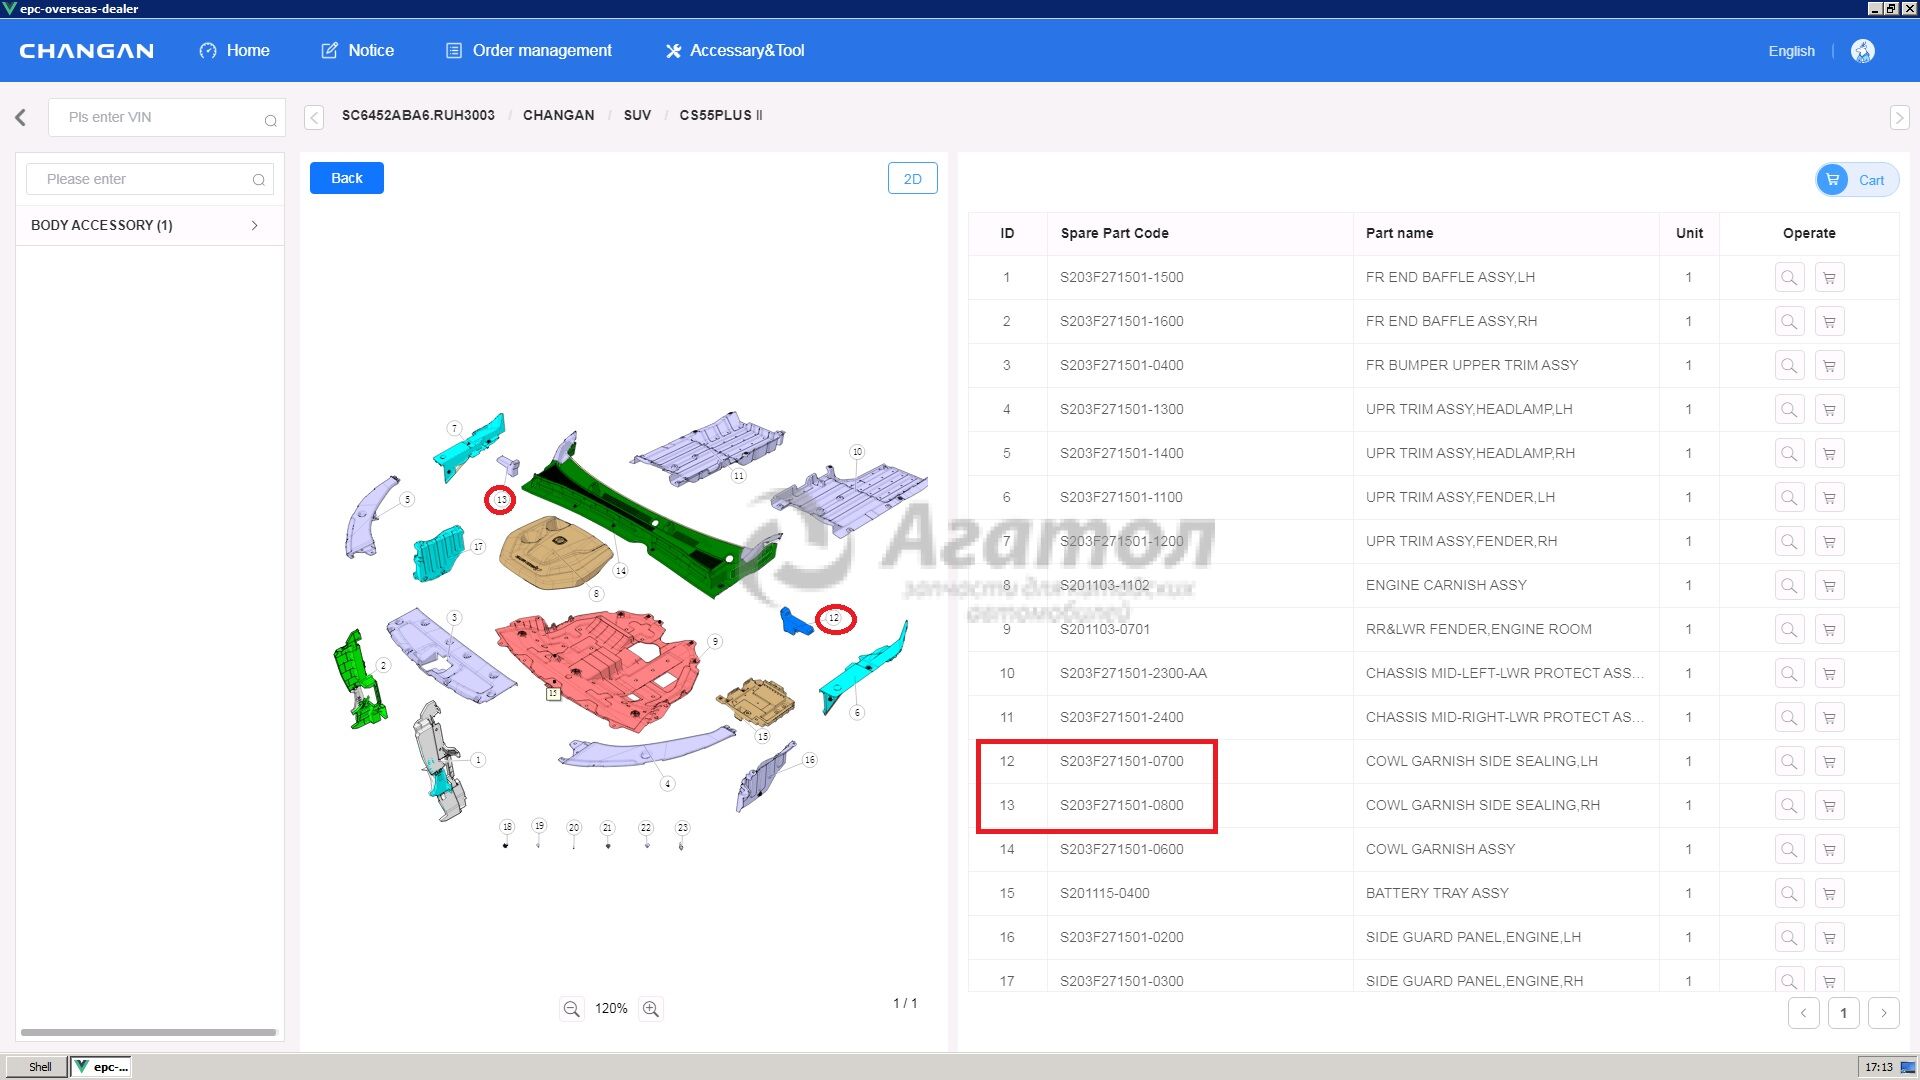Click the globe language icon
The width and height of the screenshot is (1920, 1080).
click(1862, 51)
